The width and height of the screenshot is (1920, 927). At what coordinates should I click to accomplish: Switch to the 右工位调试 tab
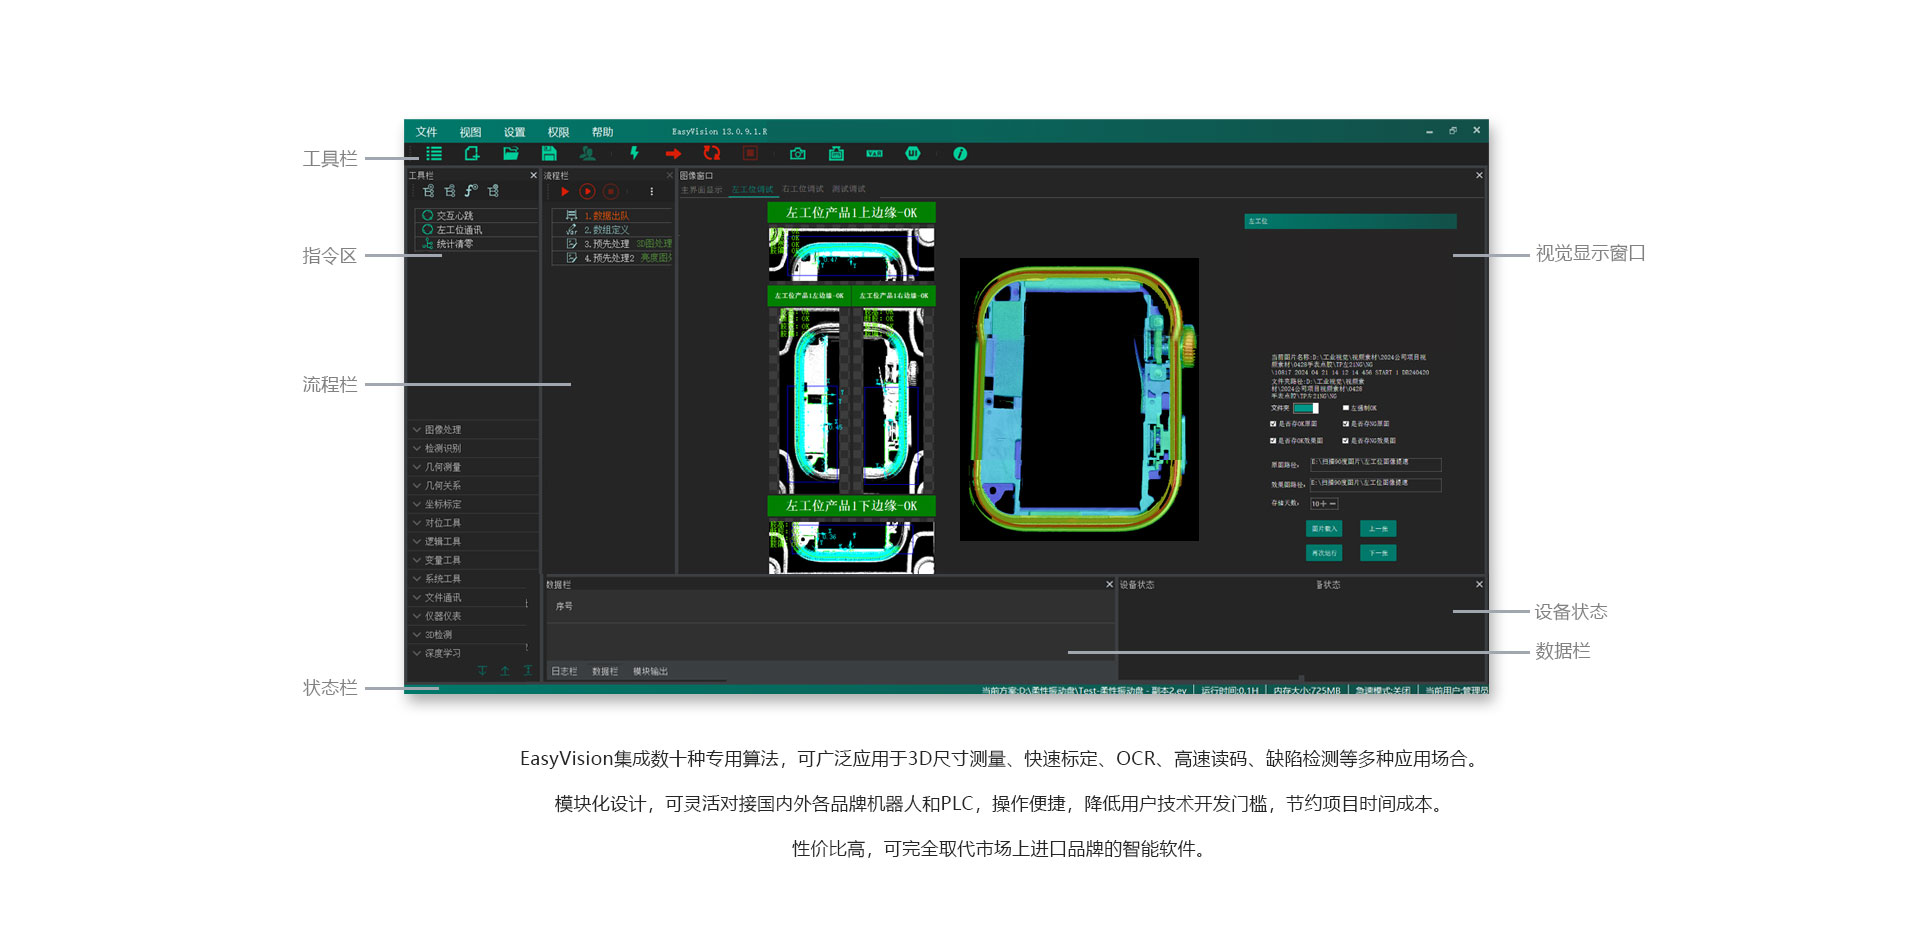pos(803,189)
